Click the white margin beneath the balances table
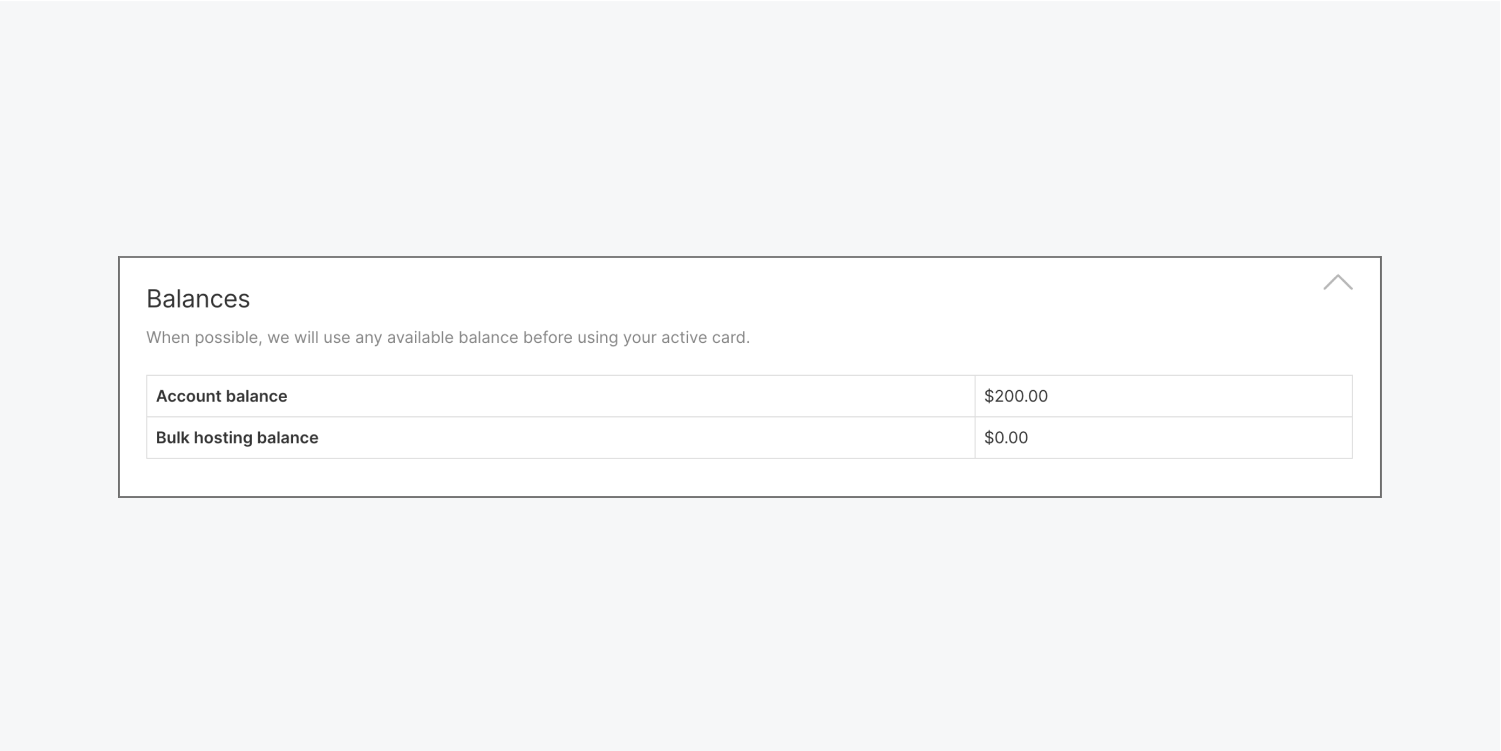Screen dimensions: 1501x751 (x=750, y=477)
